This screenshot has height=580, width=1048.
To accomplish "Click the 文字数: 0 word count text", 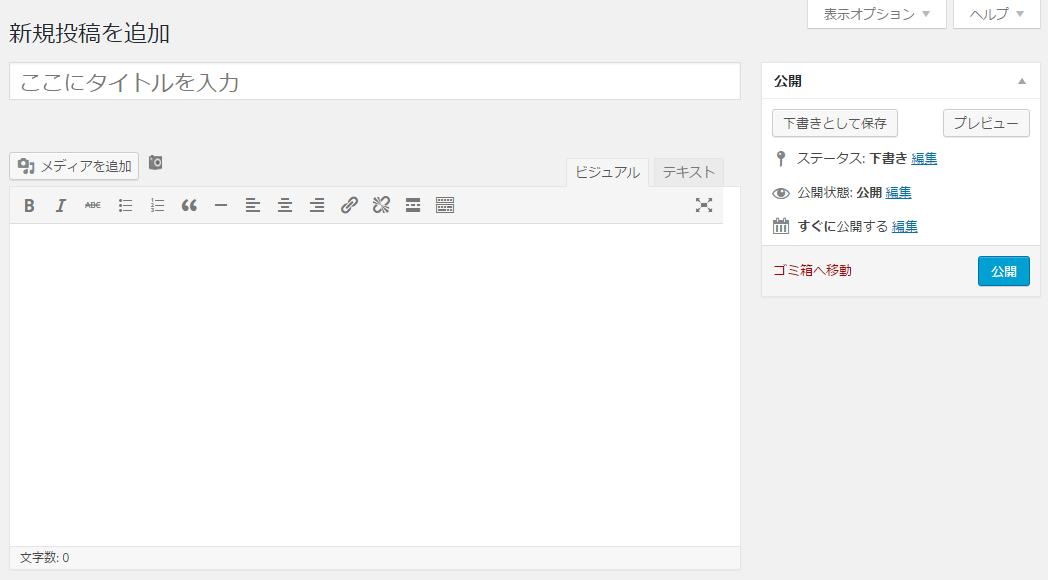I will pyautogui.click(x=44, y=558).
